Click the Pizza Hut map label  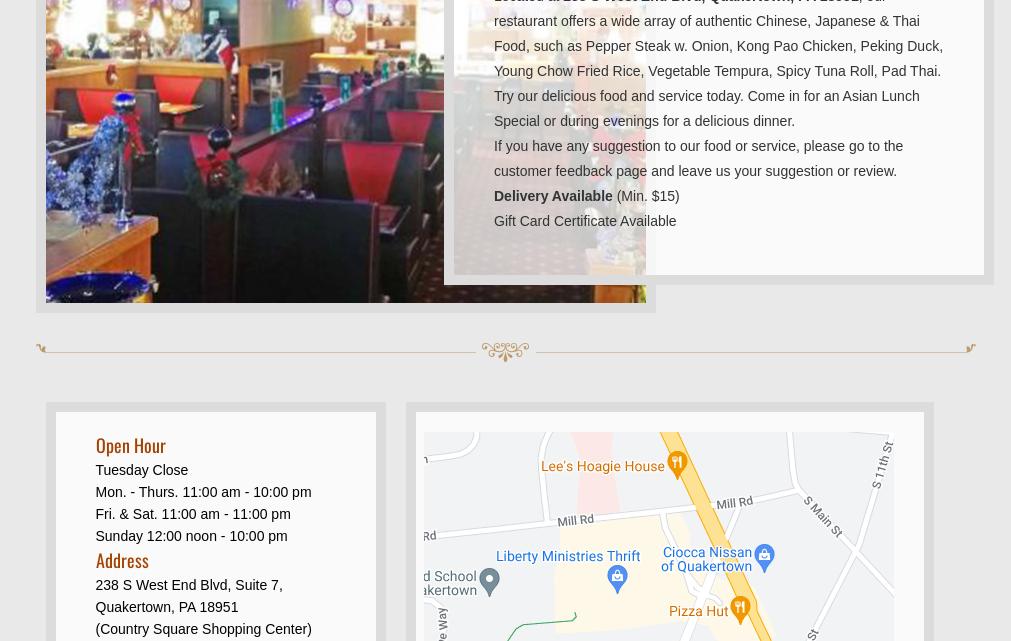698,611
